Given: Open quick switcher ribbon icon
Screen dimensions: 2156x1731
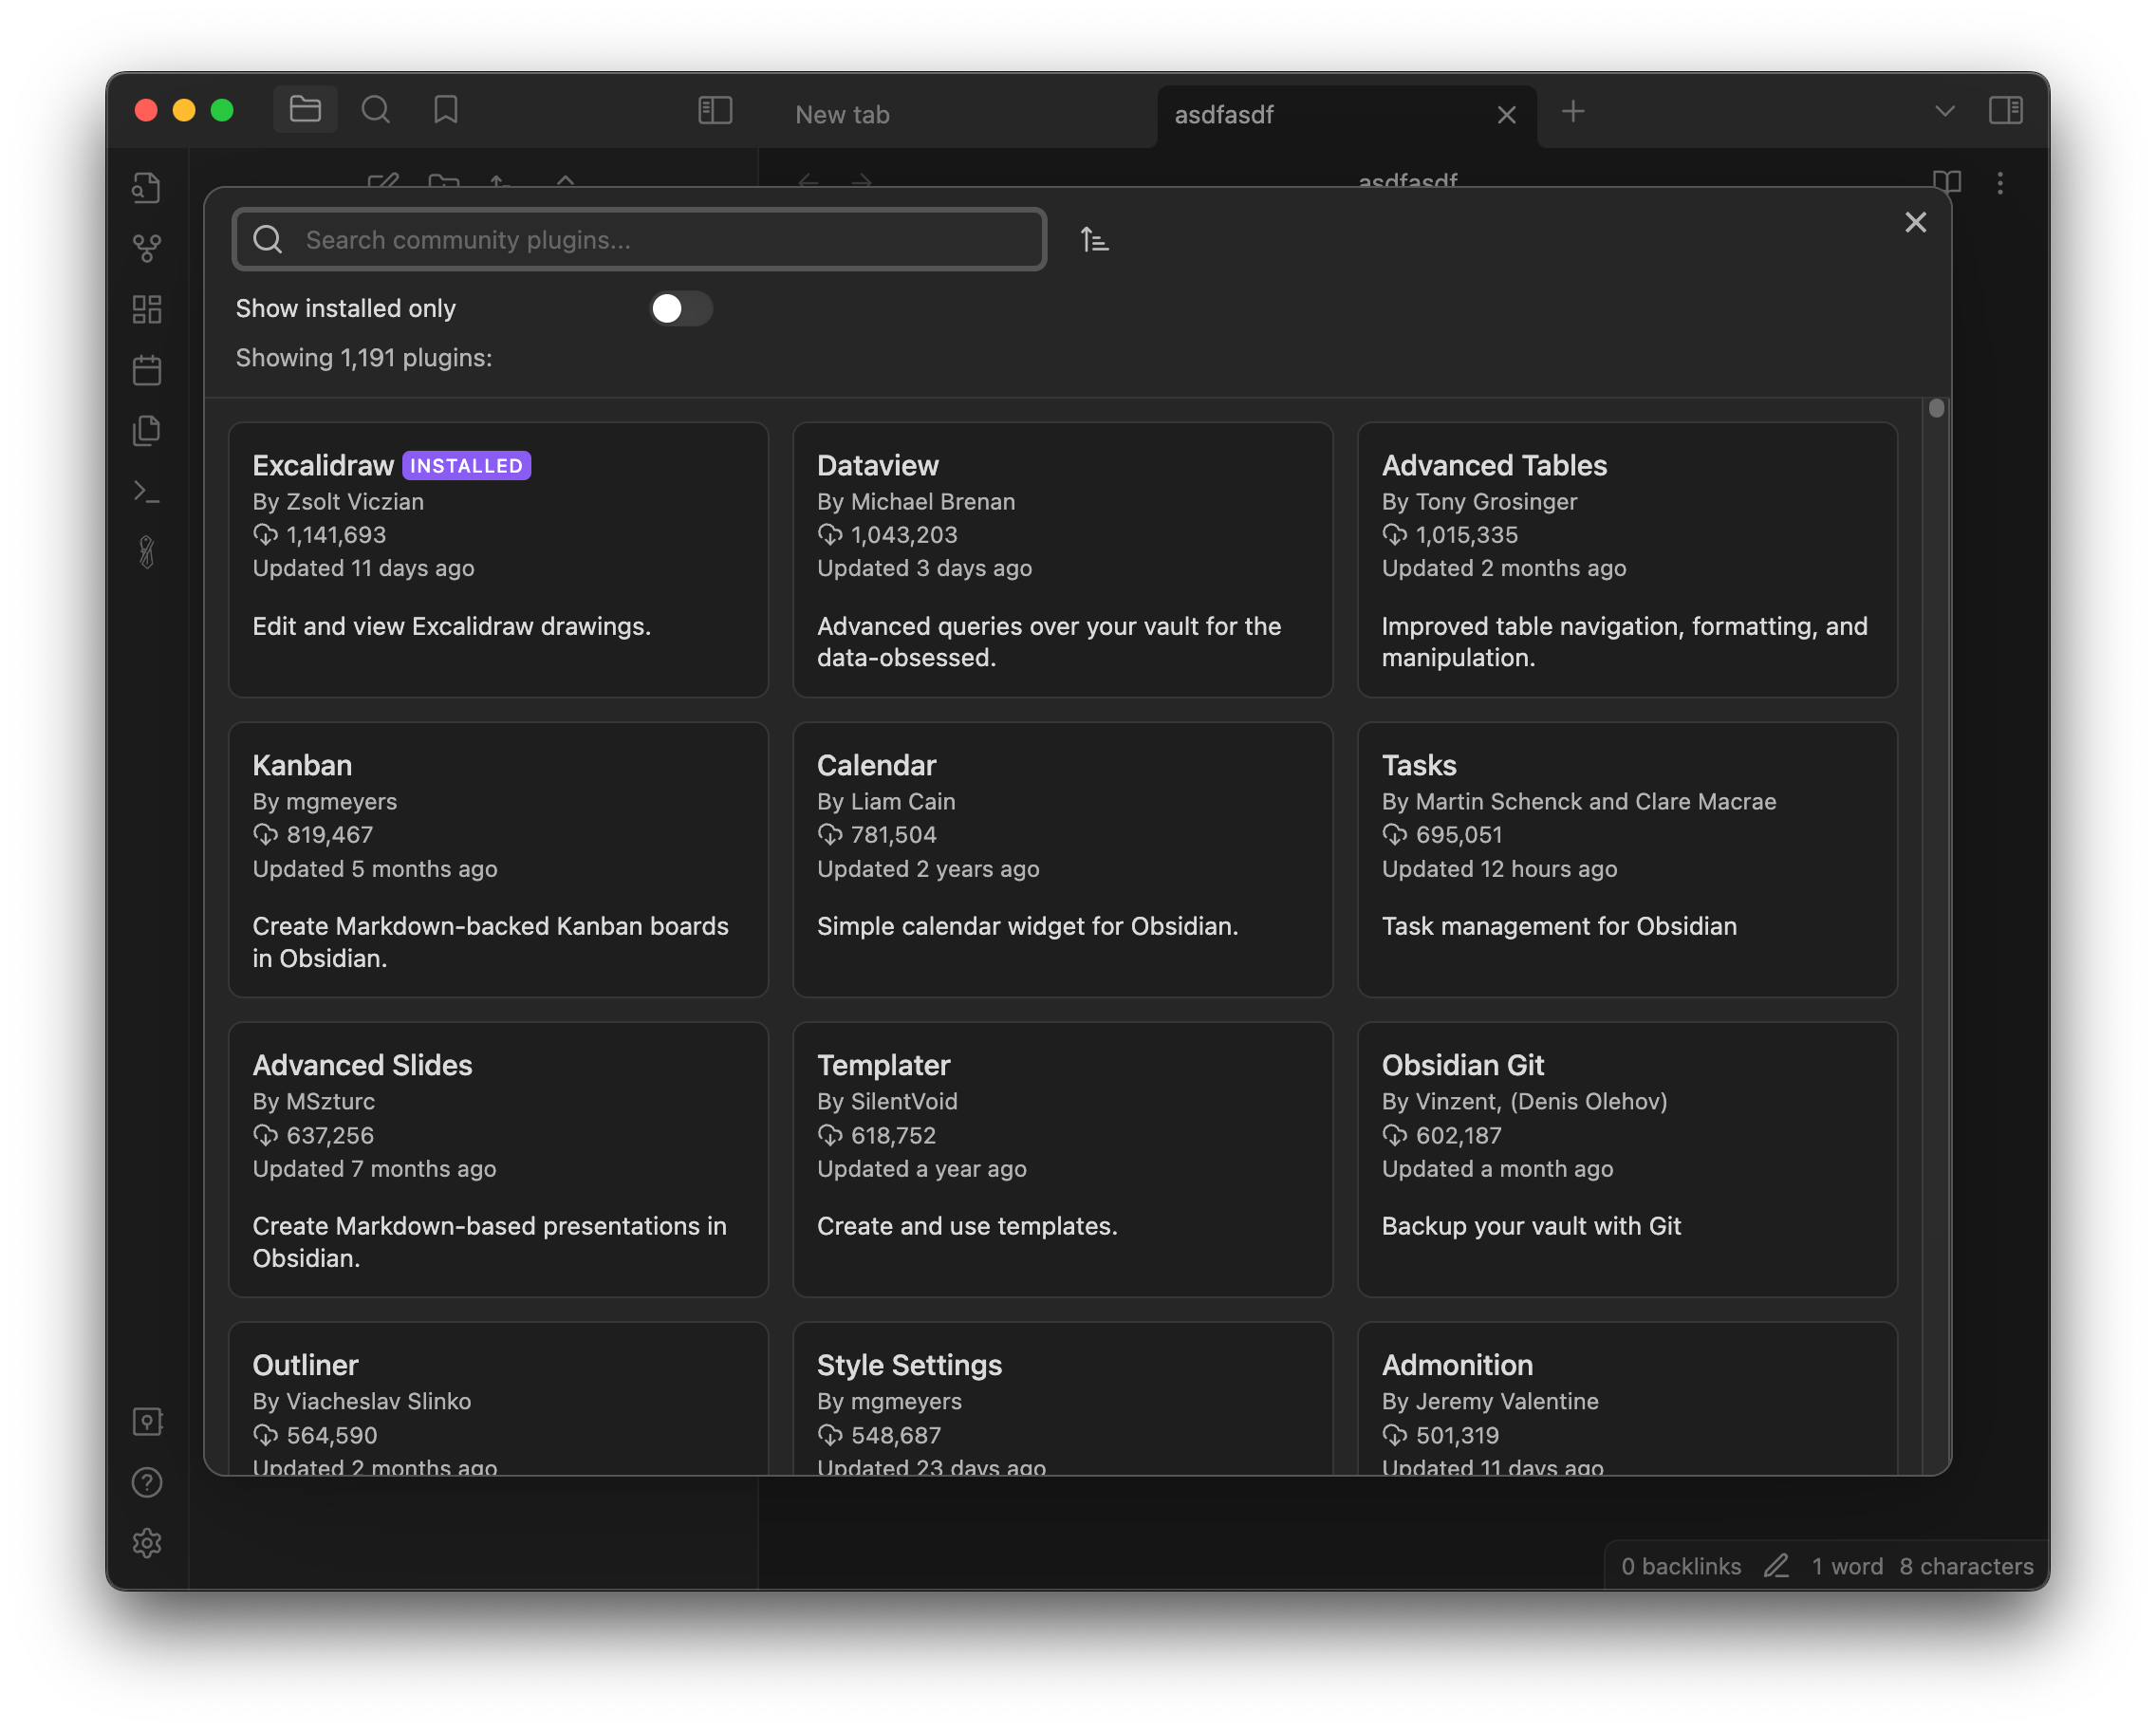Looking at the screenshot, I should pyautogui.click(x=147, y=188).
